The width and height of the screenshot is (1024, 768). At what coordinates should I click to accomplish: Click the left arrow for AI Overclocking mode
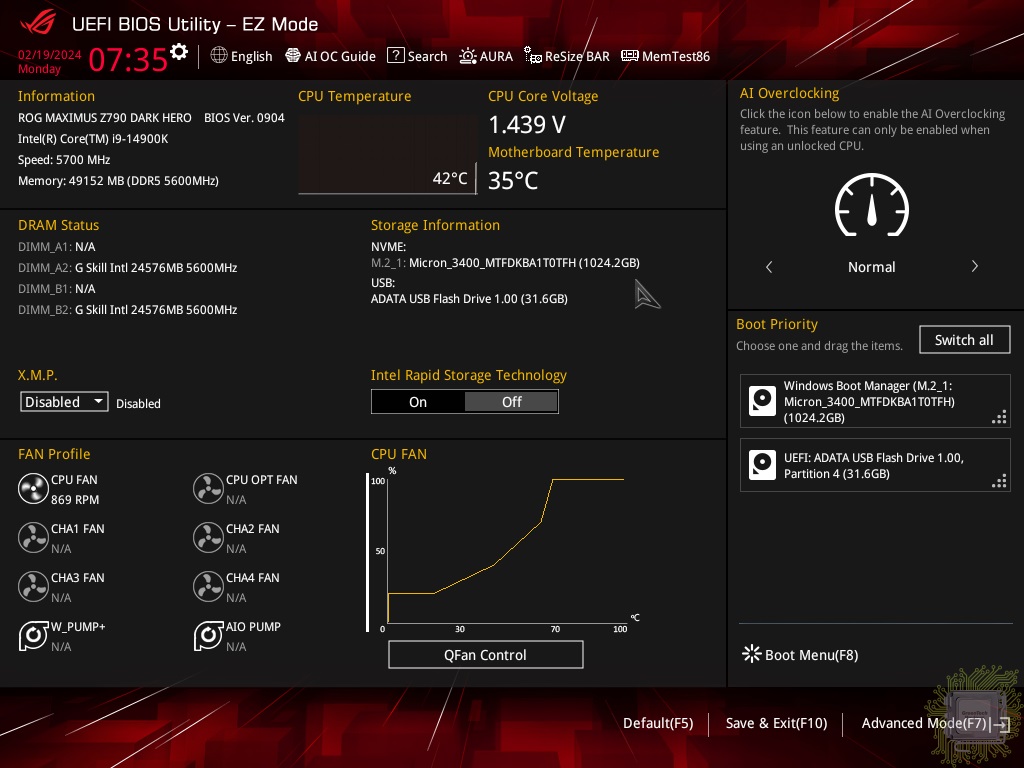(769, 267)
